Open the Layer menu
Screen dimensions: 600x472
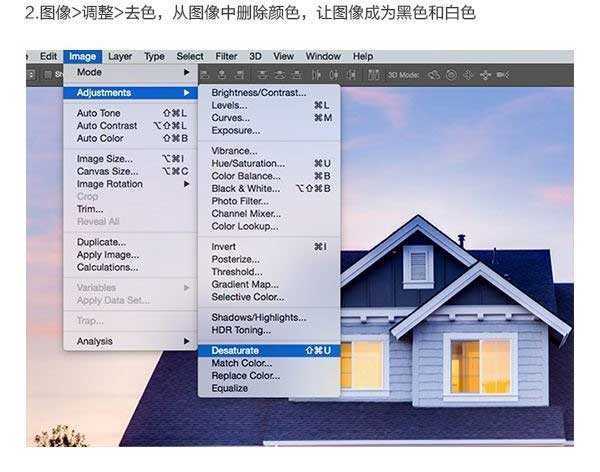pyautogui.click(x=120, y=57)
